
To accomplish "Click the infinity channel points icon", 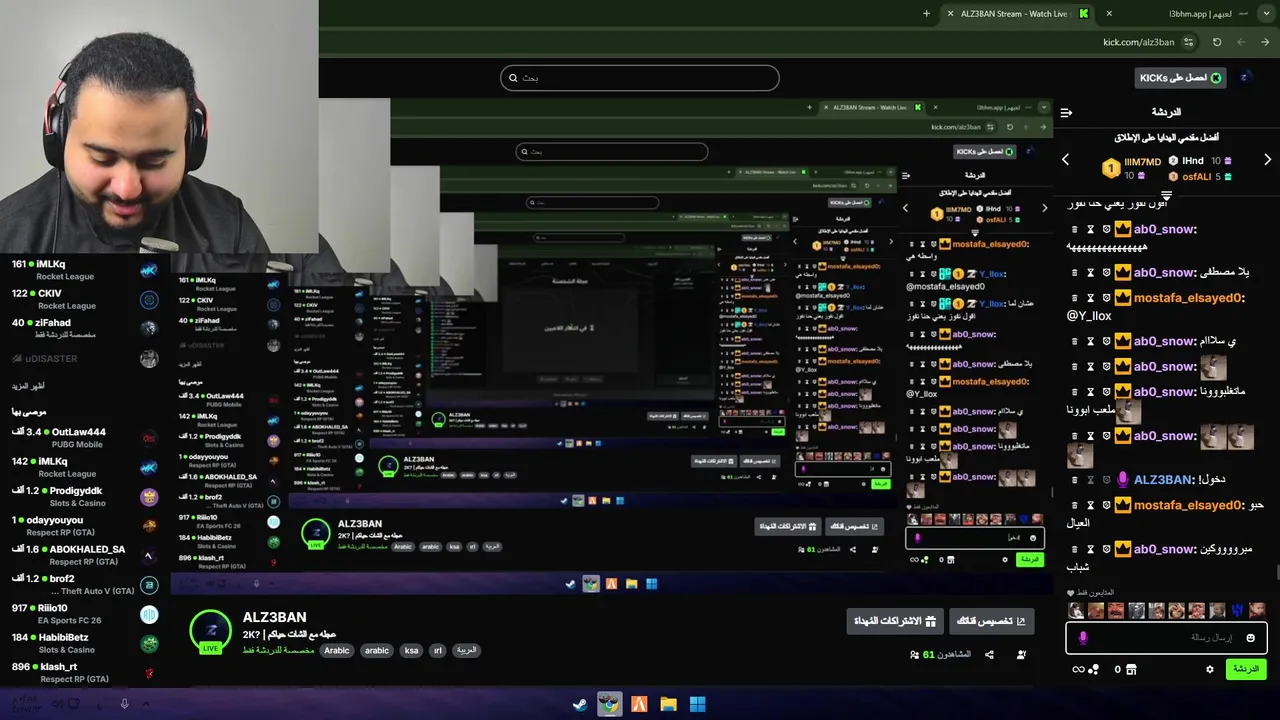I will click(1078, 670).
